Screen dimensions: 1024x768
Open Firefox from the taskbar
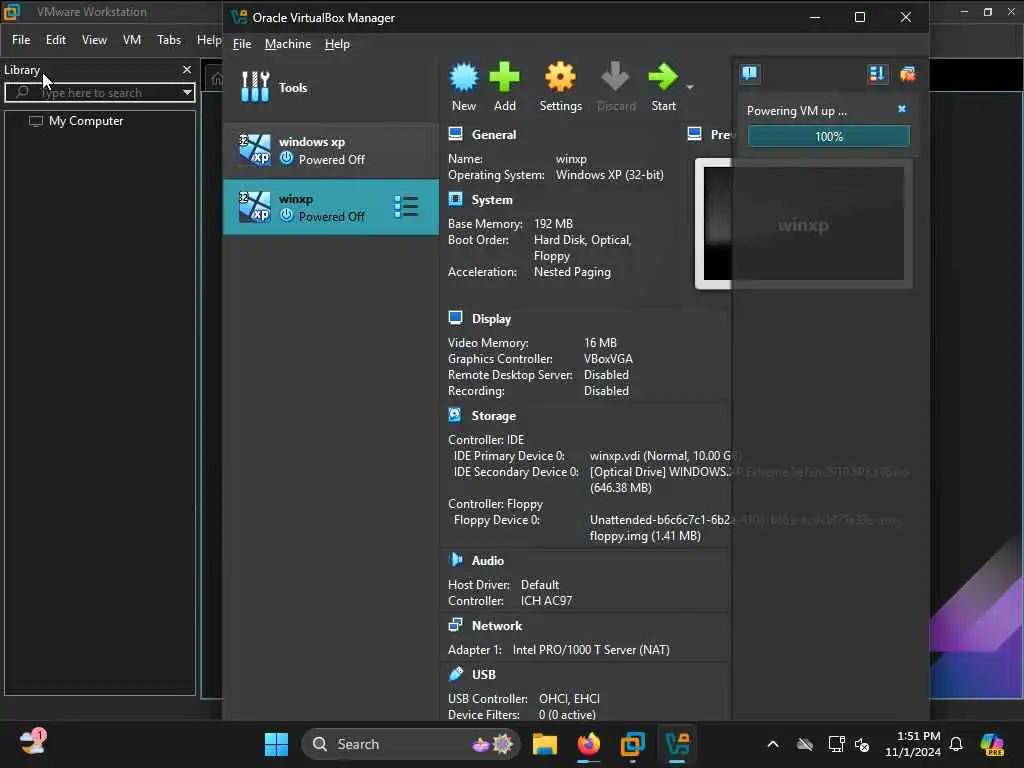tap(588, 744)
